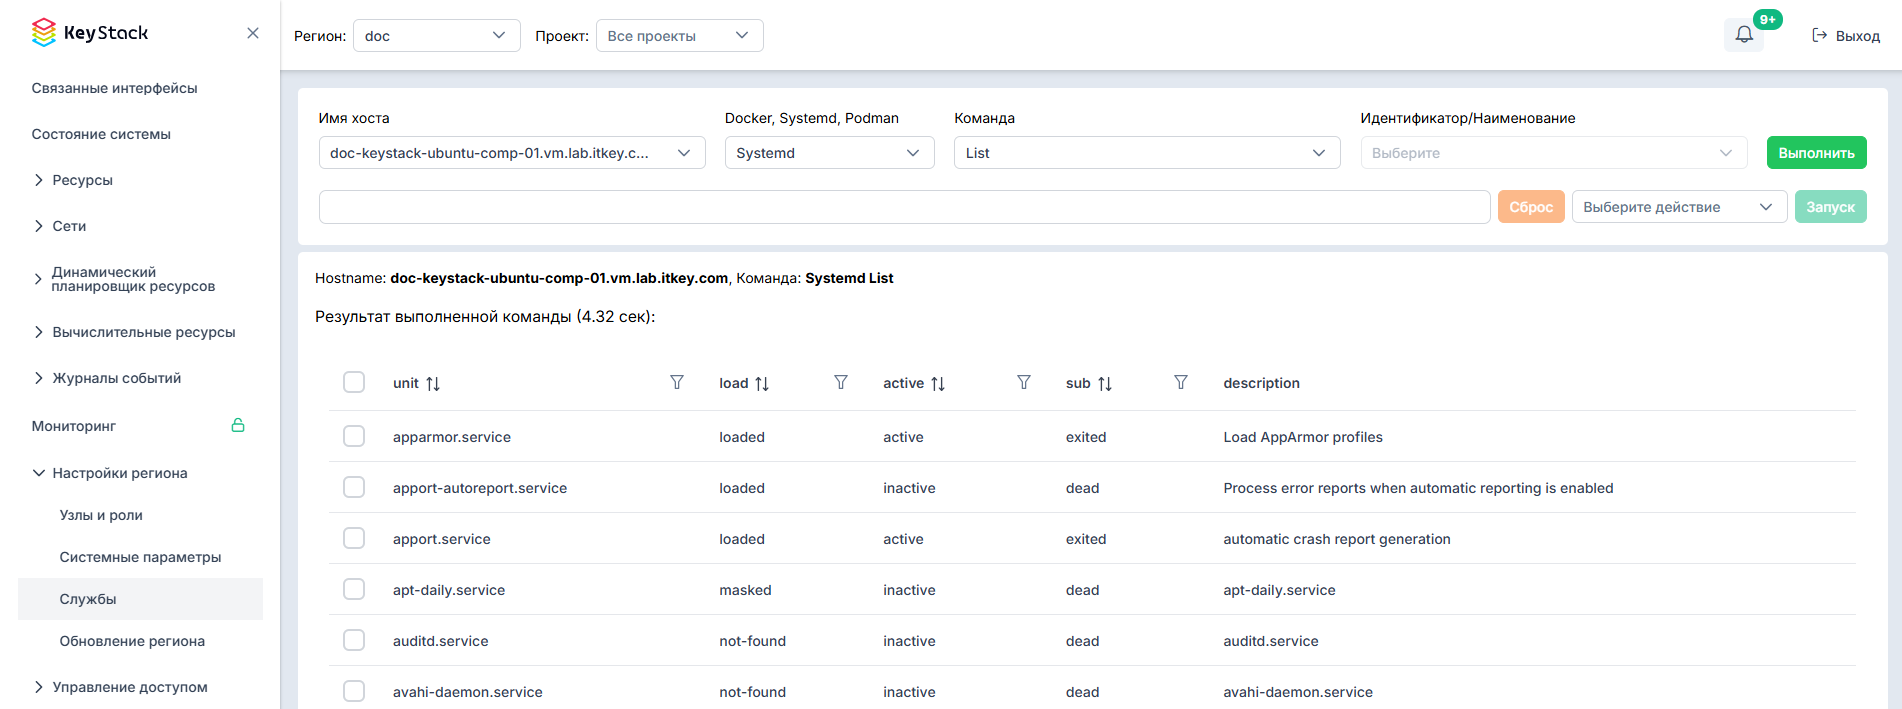Click the Мониторинг lock icon
The width and height of the screenshot is (1902, 709).
pos(238,425)
